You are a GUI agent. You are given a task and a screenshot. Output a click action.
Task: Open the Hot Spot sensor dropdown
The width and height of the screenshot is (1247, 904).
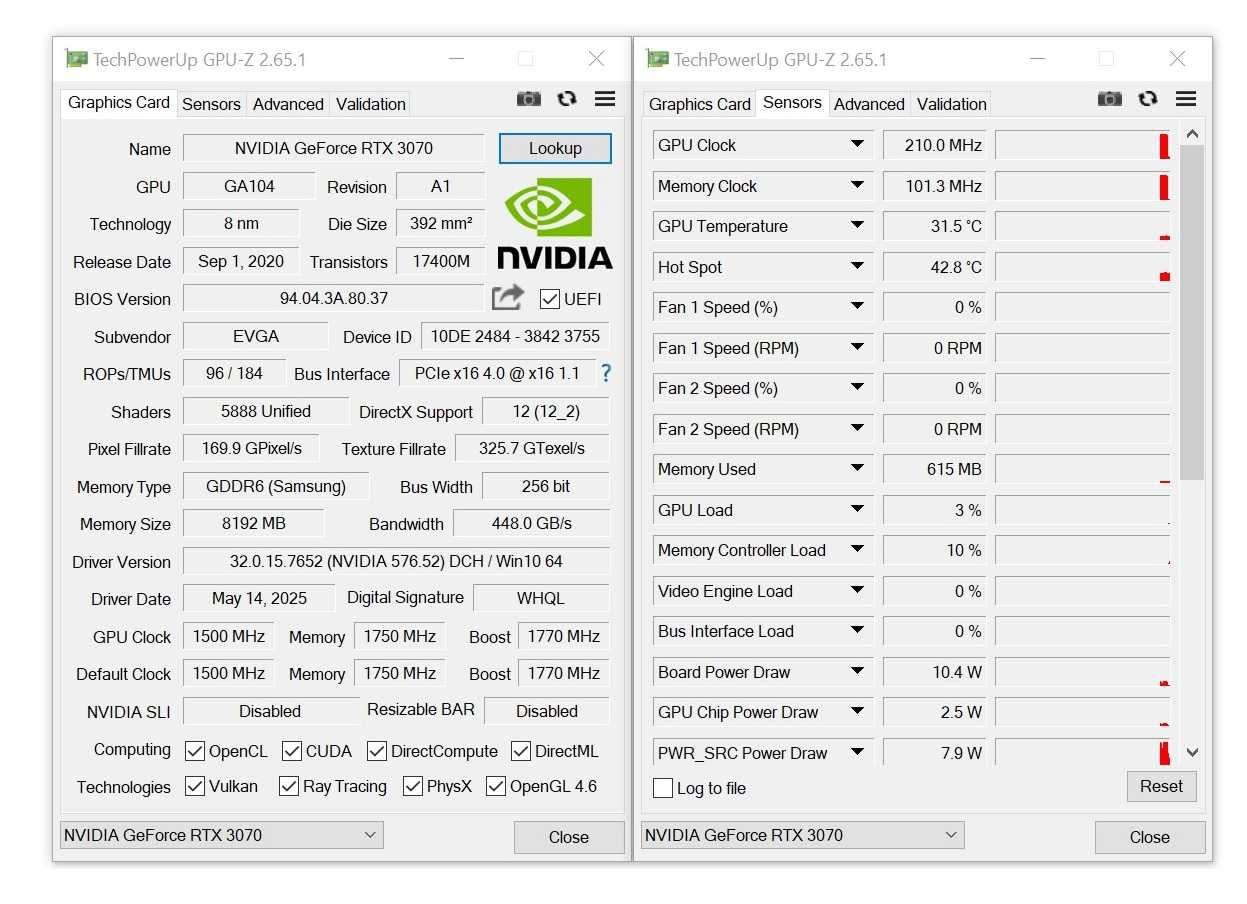(x=857, y=267)
